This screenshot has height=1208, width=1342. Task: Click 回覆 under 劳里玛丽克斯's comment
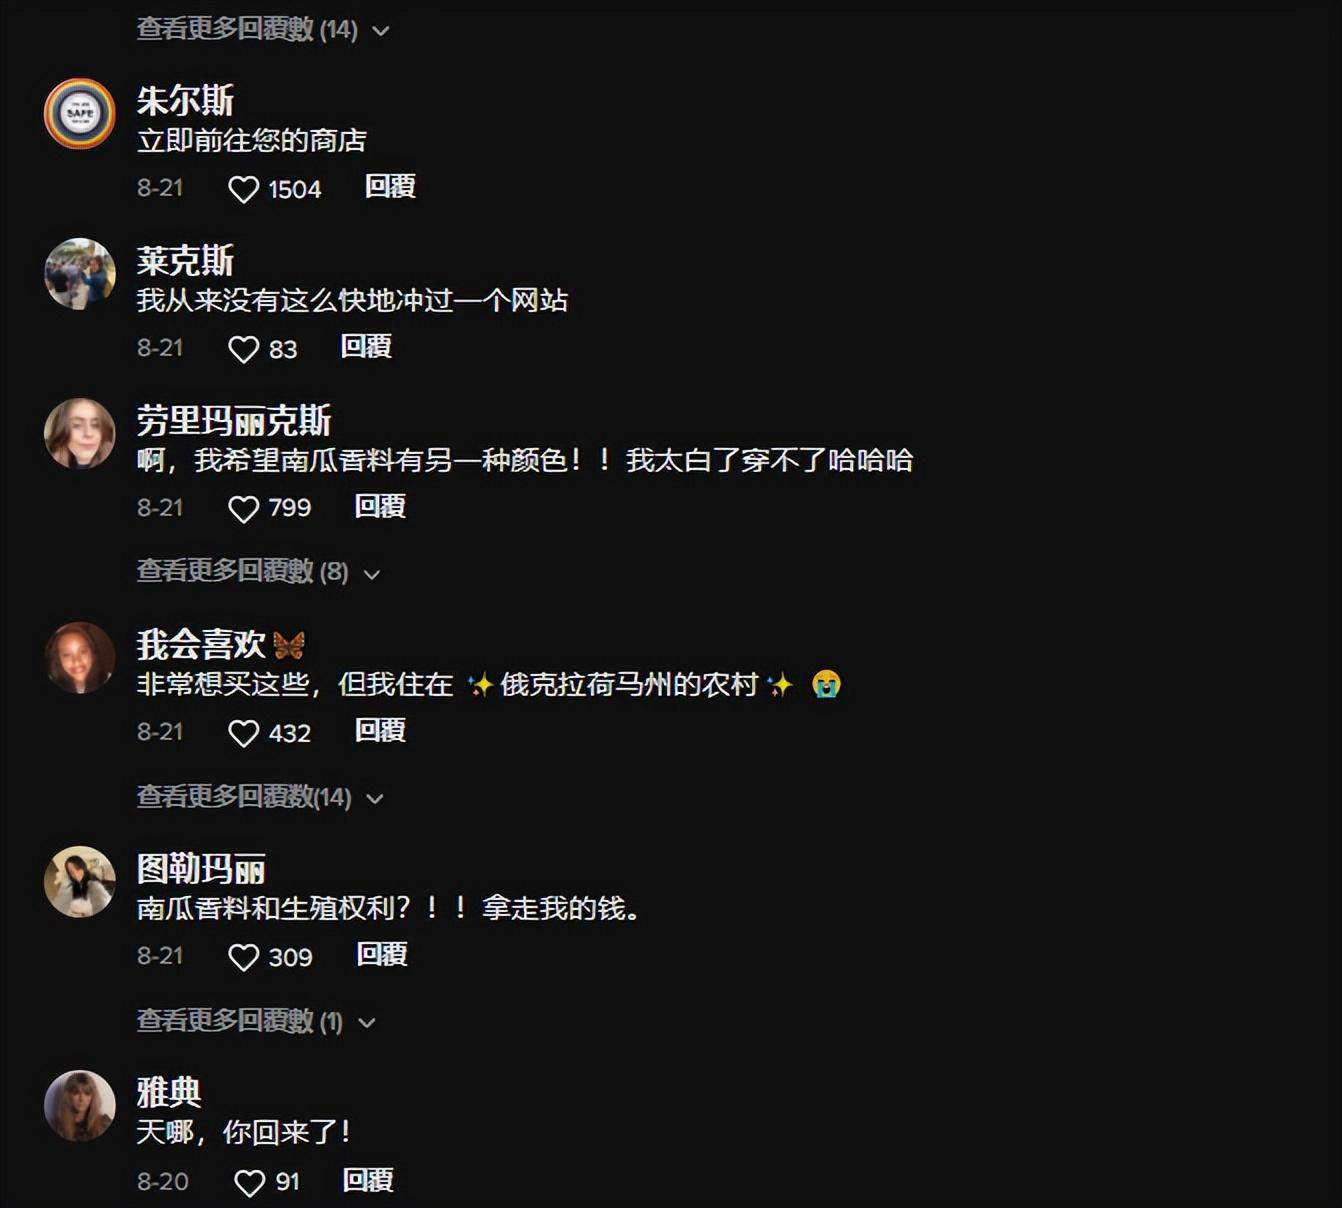tap(380, 507)
